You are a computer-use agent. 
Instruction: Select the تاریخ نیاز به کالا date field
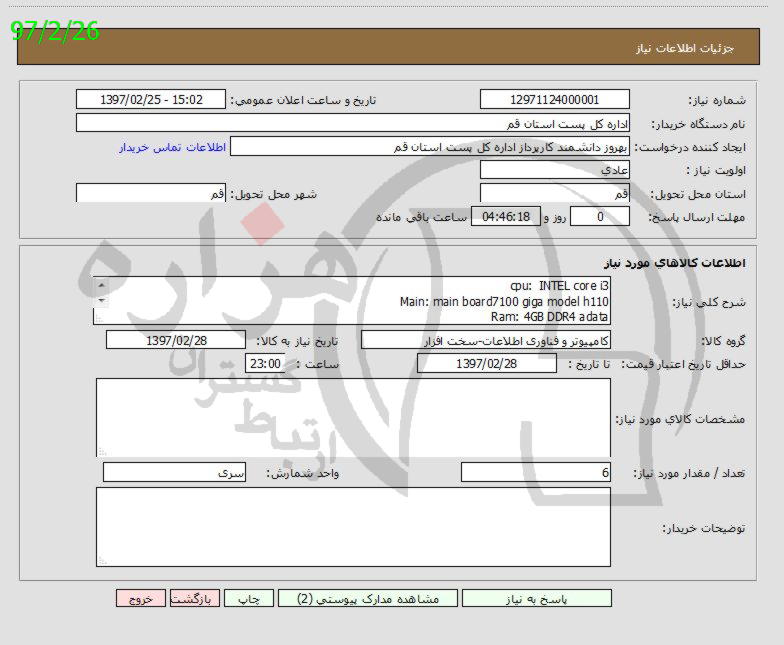[x=176, y=341]
